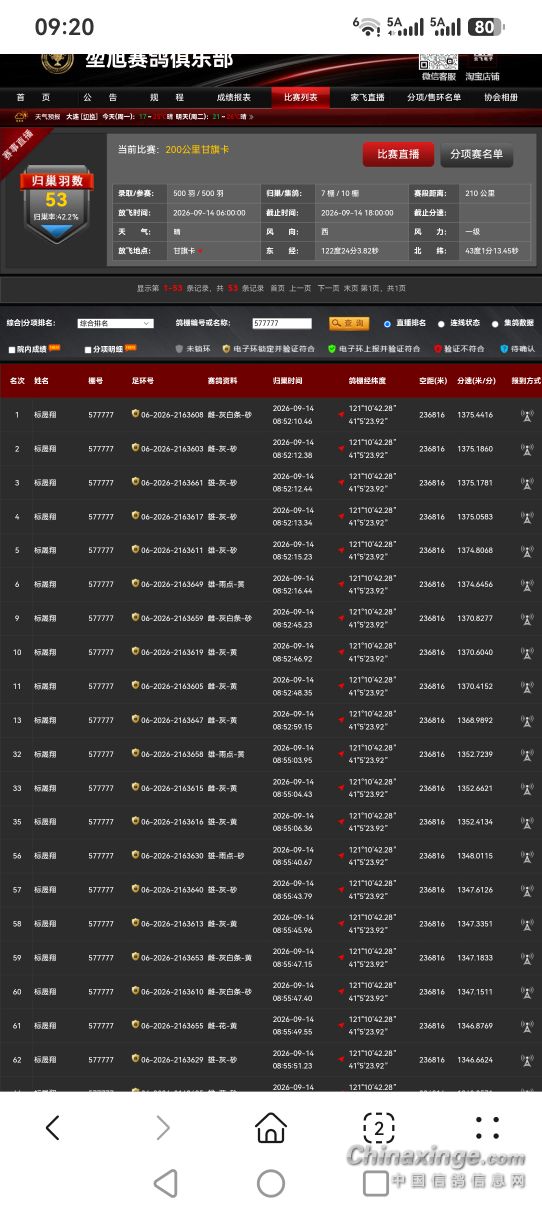This screenshot has width=542, height=1206.
Task: Open the browser tabs counter icon
Action: click(378, 1128)
